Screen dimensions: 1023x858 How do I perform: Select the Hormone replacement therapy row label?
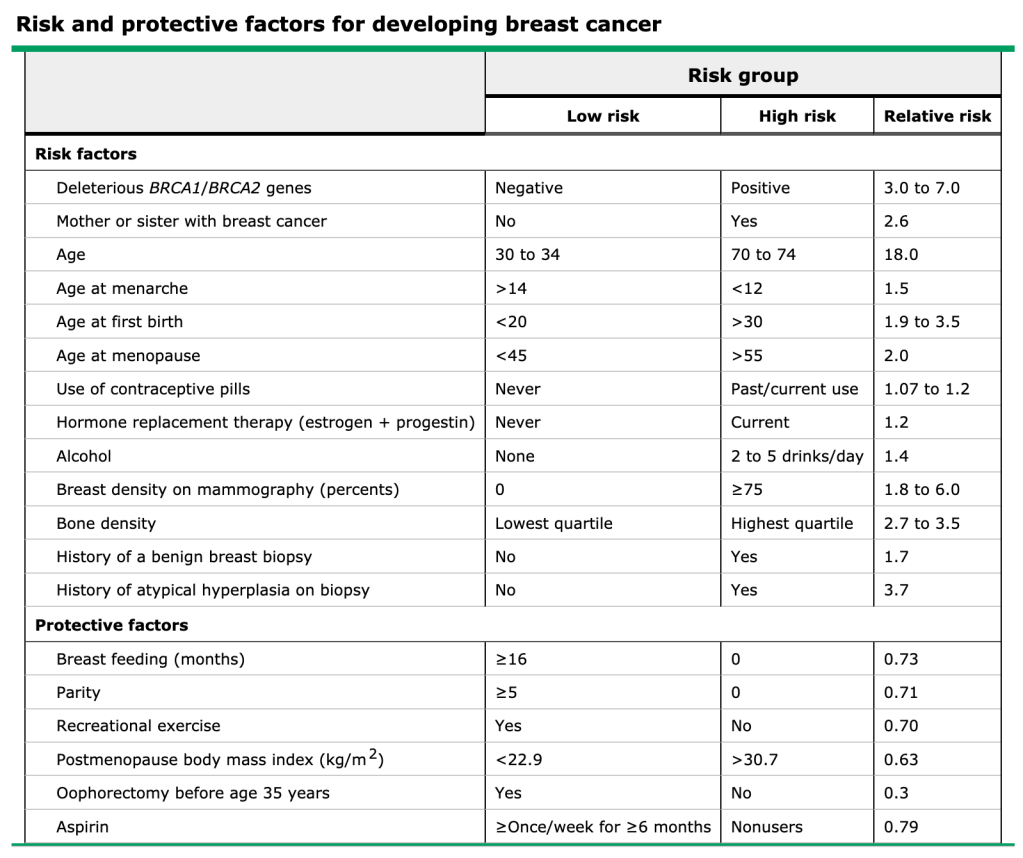(x=265, y=423)
